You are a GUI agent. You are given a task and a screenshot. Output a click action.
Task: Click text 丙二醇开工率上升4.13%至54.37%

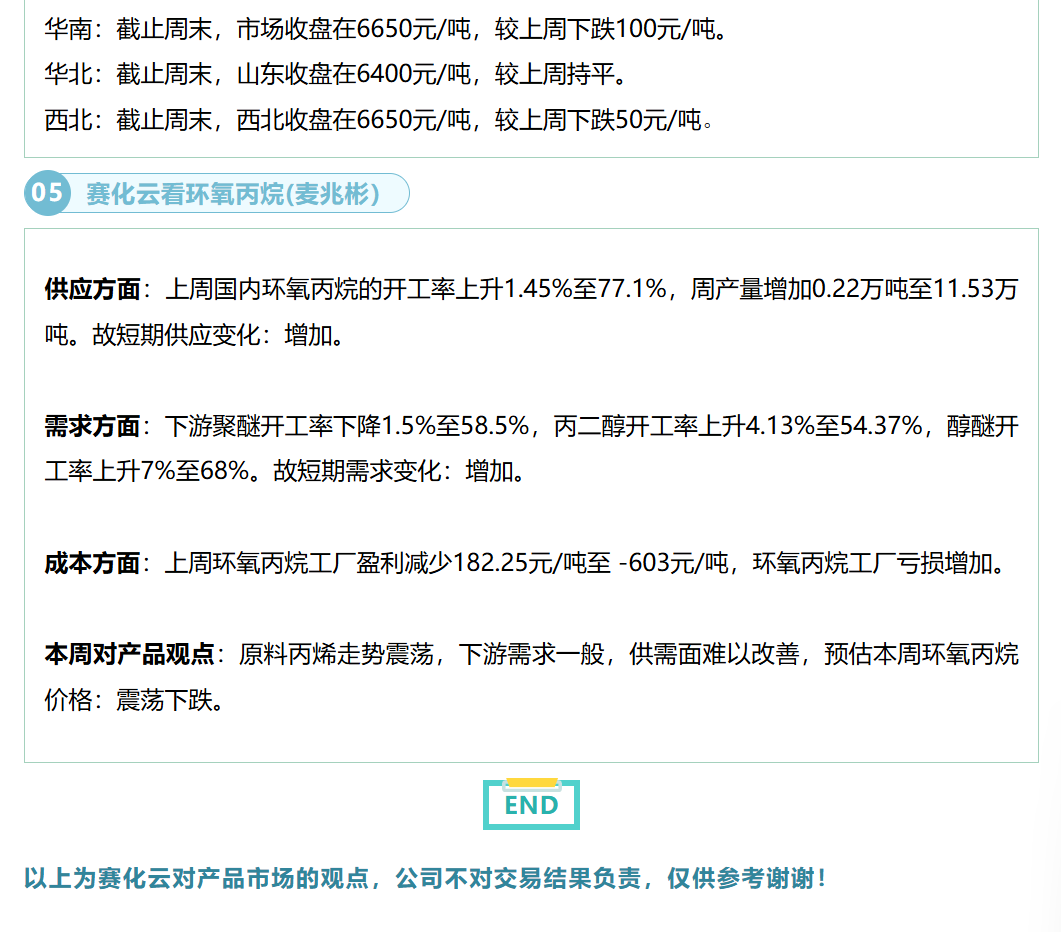[x=738, y=426]
